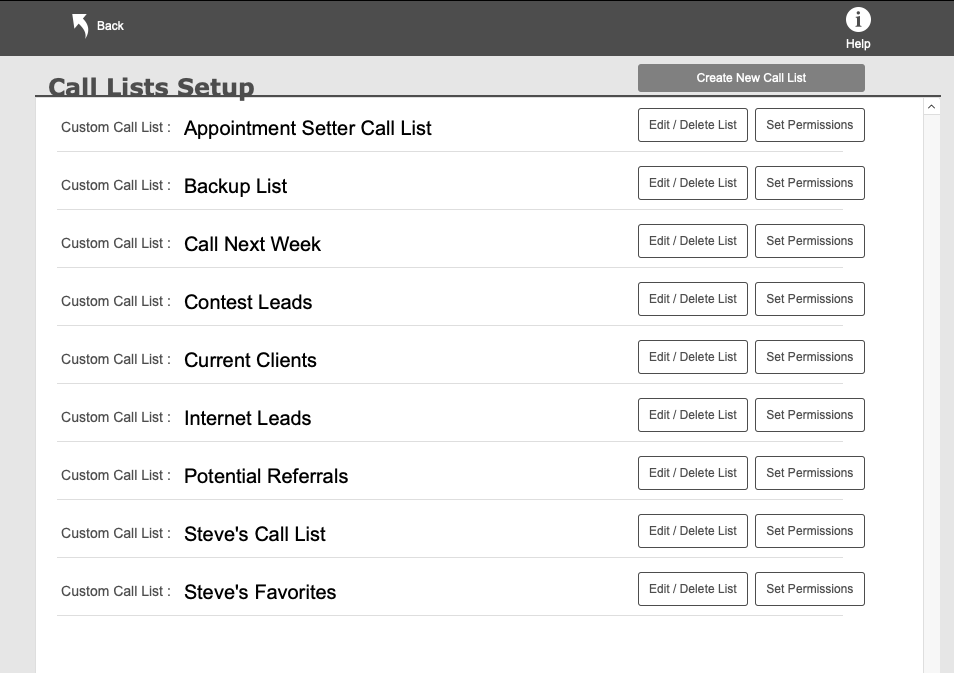Open the Help info icon
Image resolution: width=954 pixels, height=673 pixels.
pyautogui.click(x=858, y=20)
